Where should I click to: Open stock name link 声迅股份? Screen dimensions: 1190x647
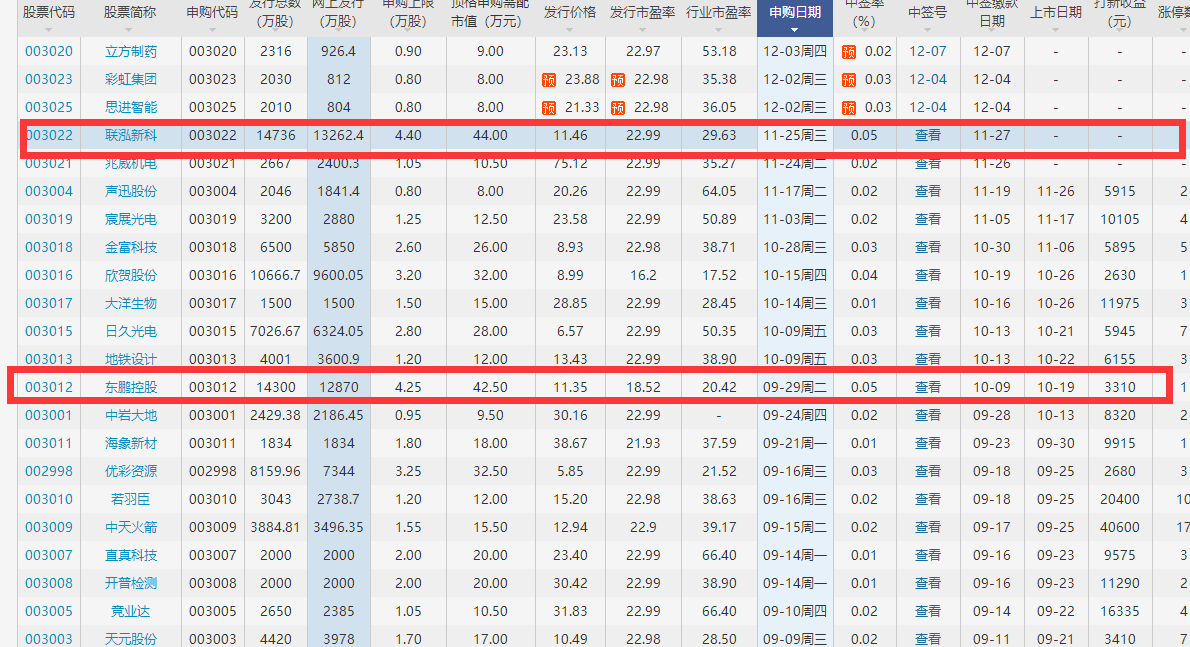[x=131, y=192]
